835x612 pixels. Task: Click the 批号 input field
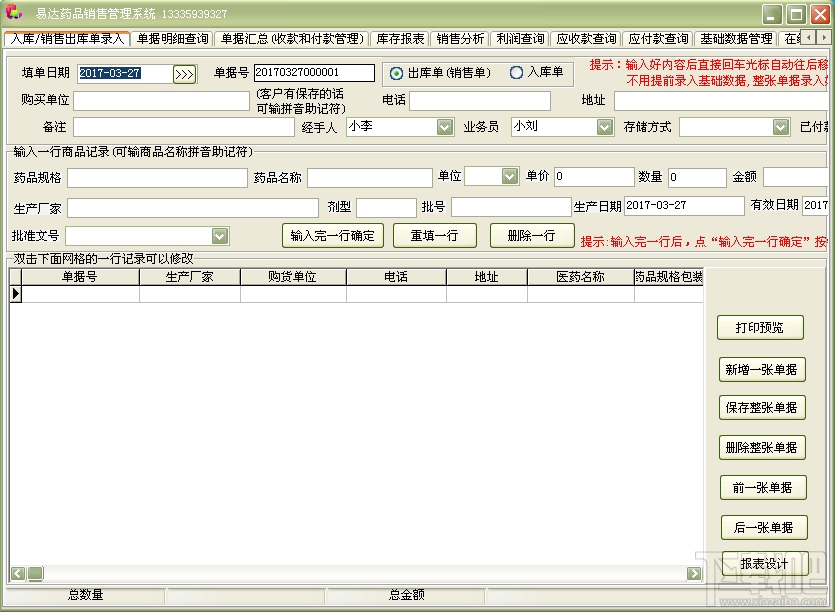(511, 207)
